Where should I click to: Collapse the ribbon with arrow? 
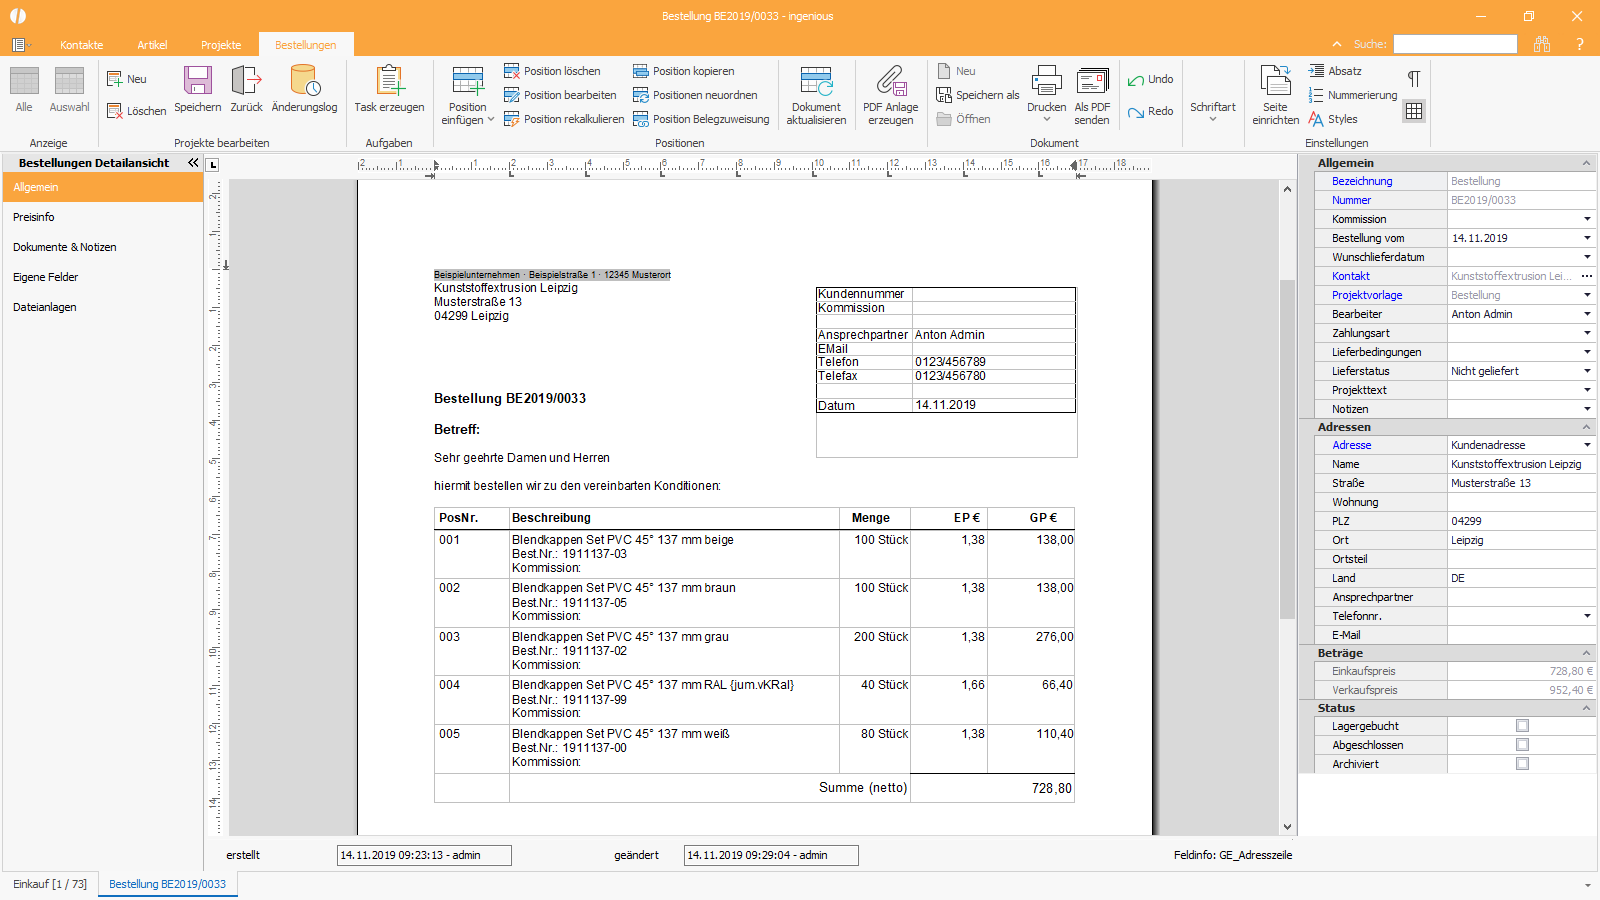click(1337, 44)
